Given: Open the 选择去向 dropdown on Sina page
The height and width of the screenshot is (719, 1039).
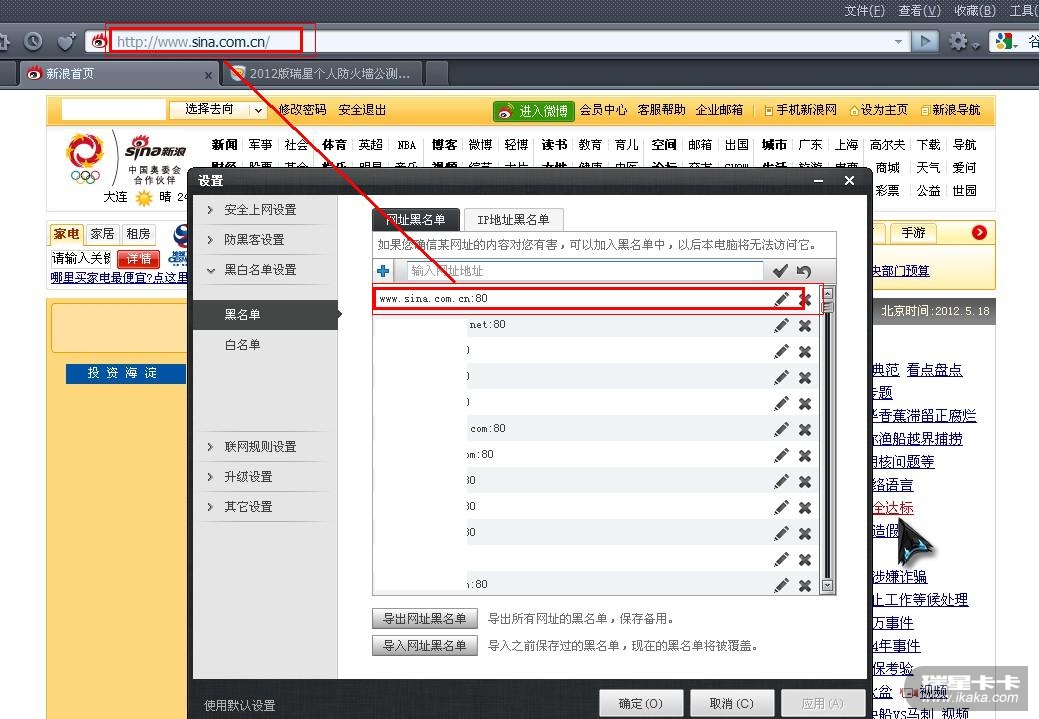Looking at the screenshot, I should (219, 110).
